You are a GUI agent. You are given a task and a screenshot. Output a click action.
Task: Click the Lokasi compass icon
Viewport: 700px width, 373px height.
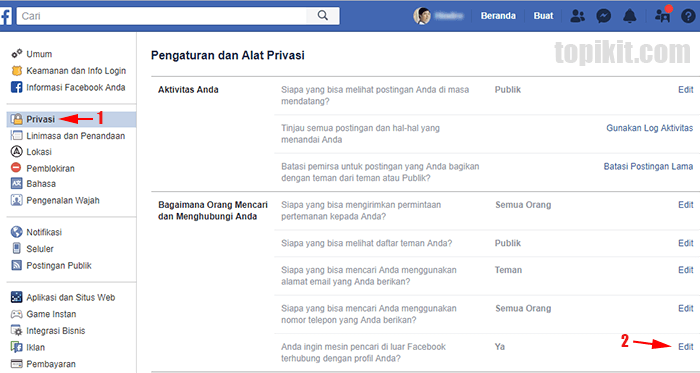(x=17, y=152)
